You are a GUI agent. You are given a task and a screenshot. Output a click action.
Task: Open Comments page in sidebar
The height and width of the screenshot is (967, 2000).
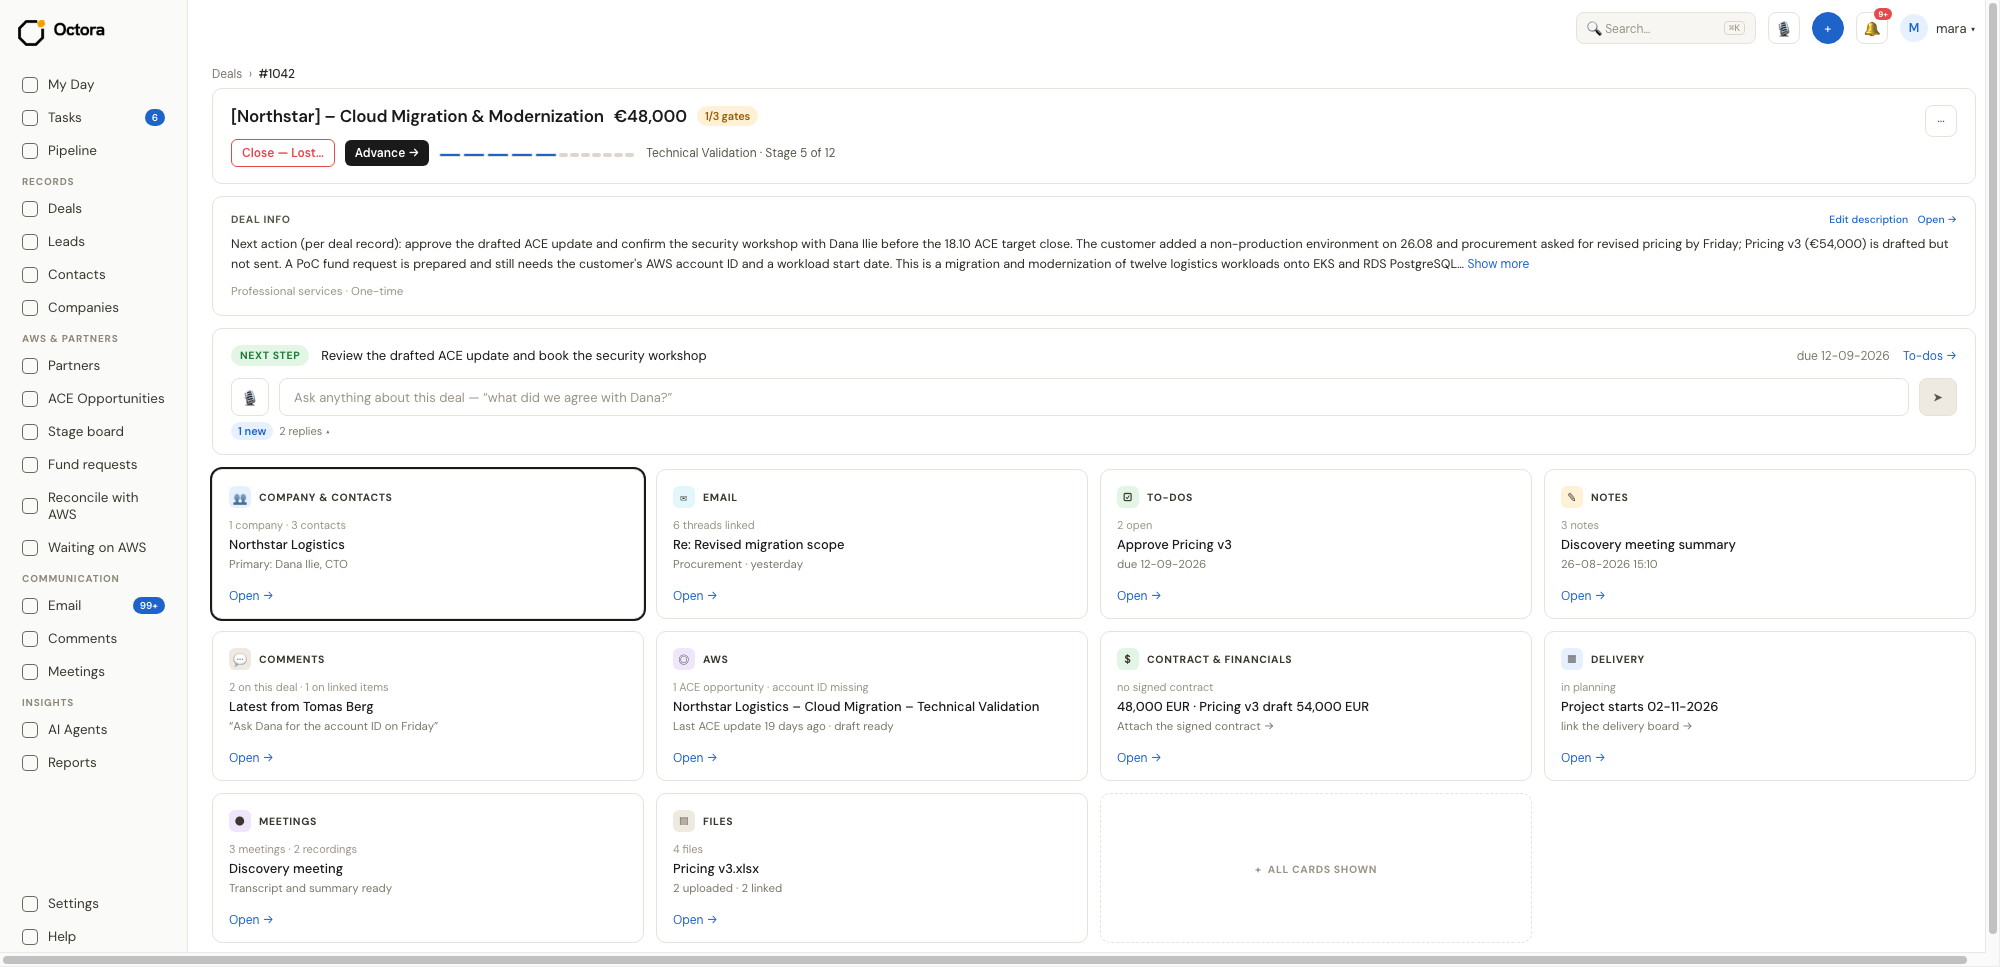93,639
